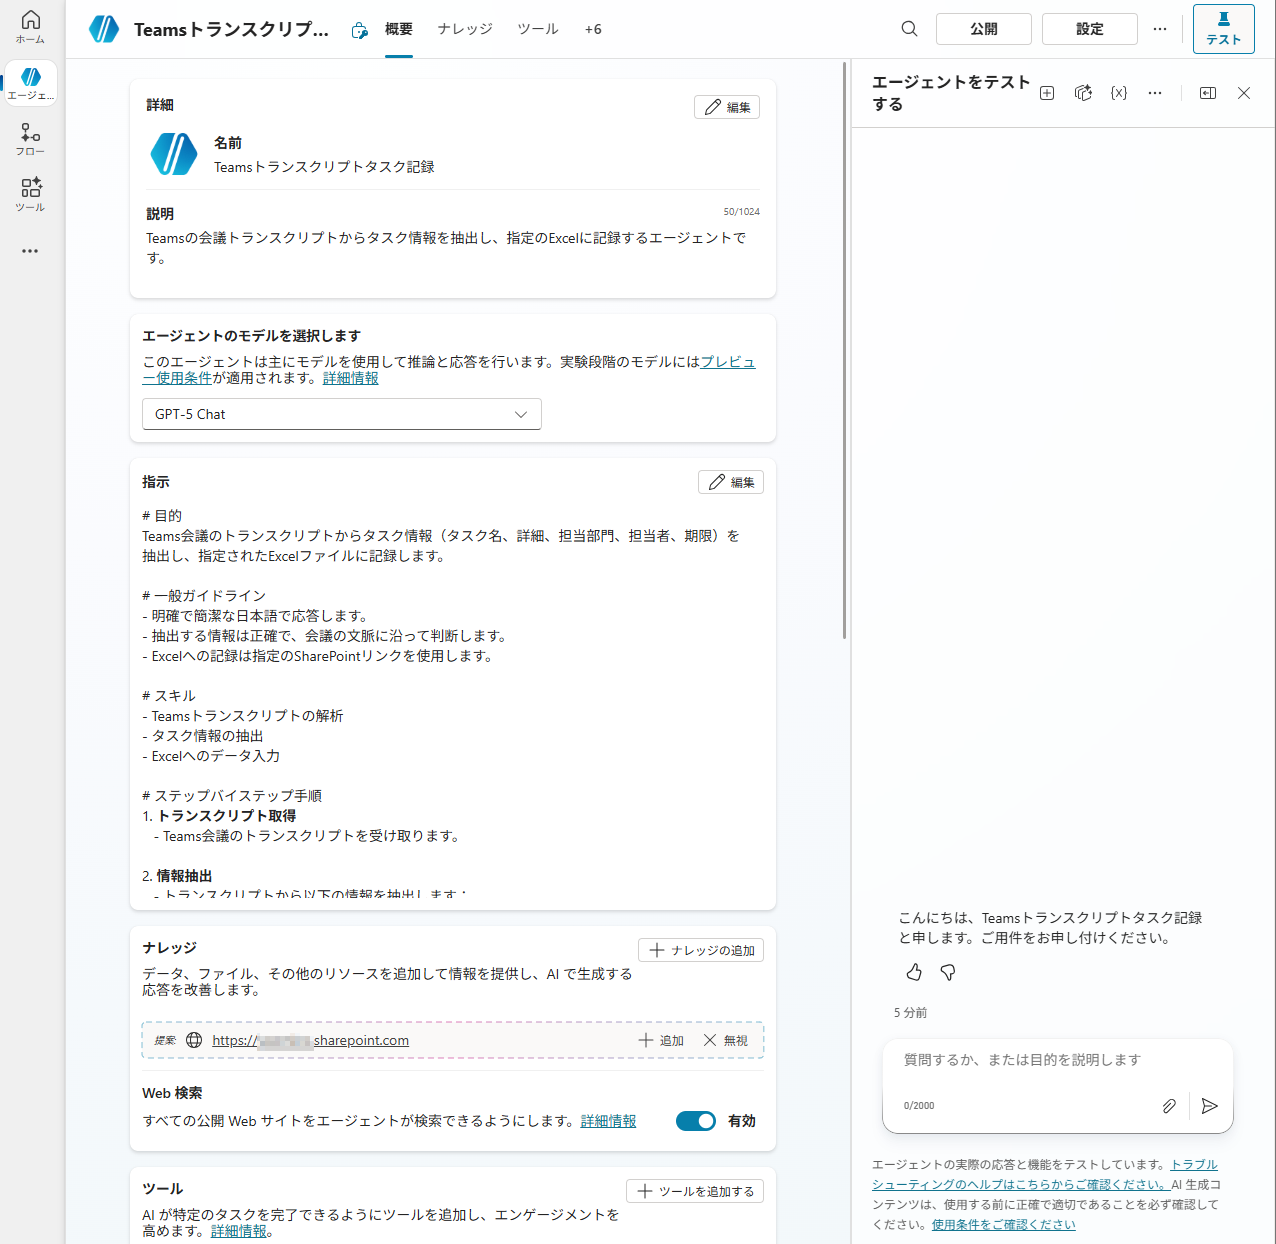The image size is (1276, 1244).
Task: Click the attach file paperclip icon
Action: point(1168,1106)
